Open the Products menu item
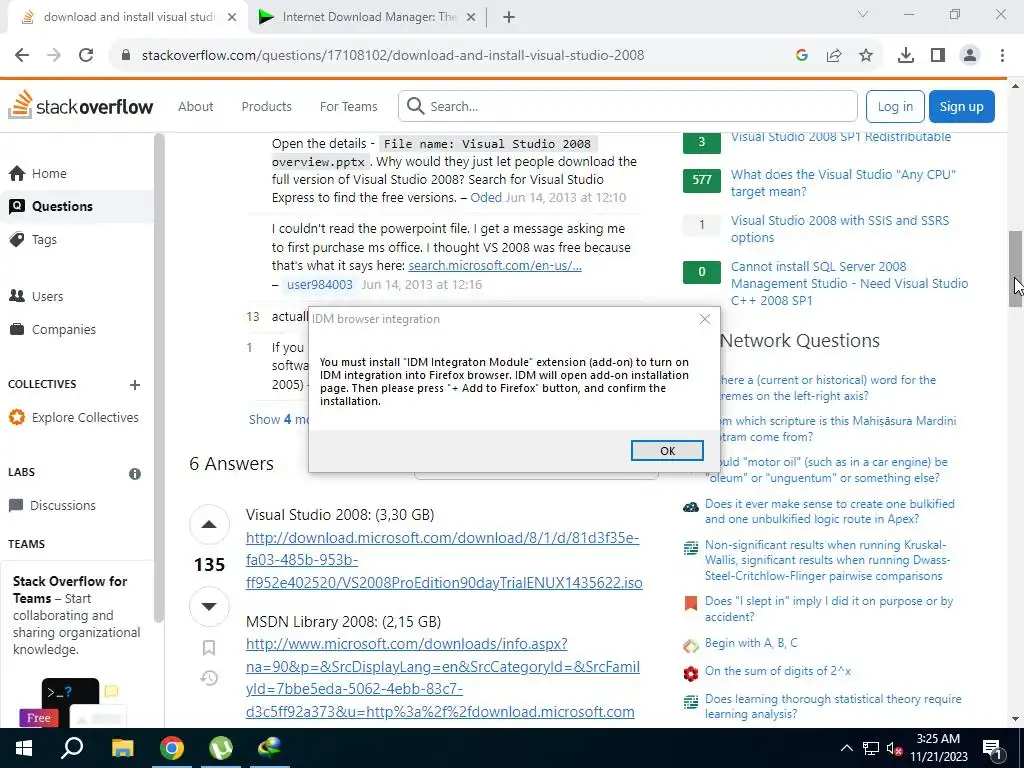1024x768 pixels. point(266,106)
